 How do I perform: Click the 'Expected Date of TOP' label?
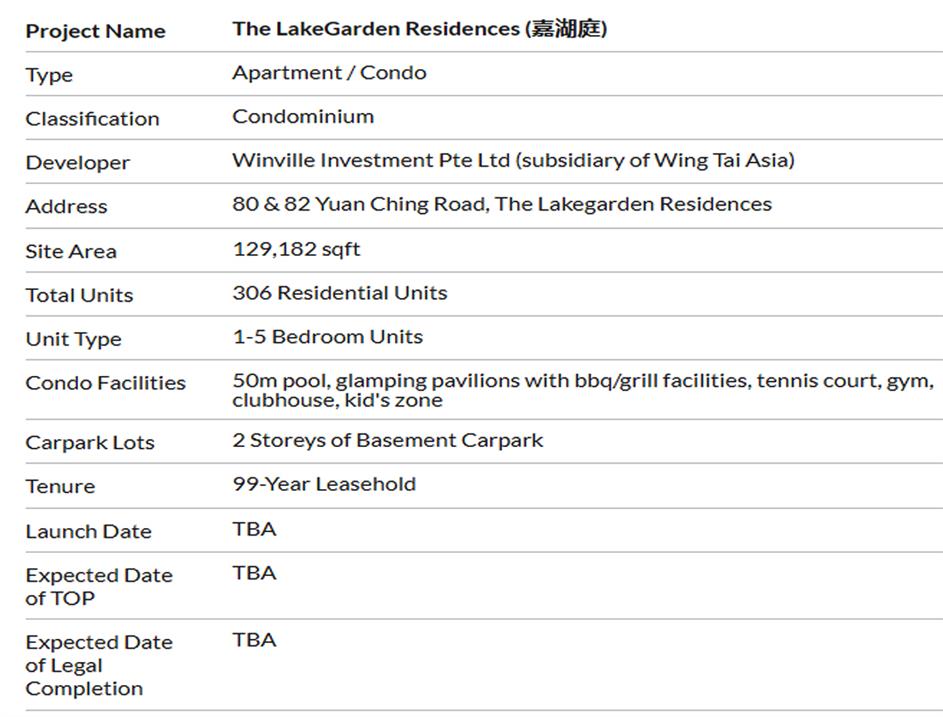pos(98,587)
